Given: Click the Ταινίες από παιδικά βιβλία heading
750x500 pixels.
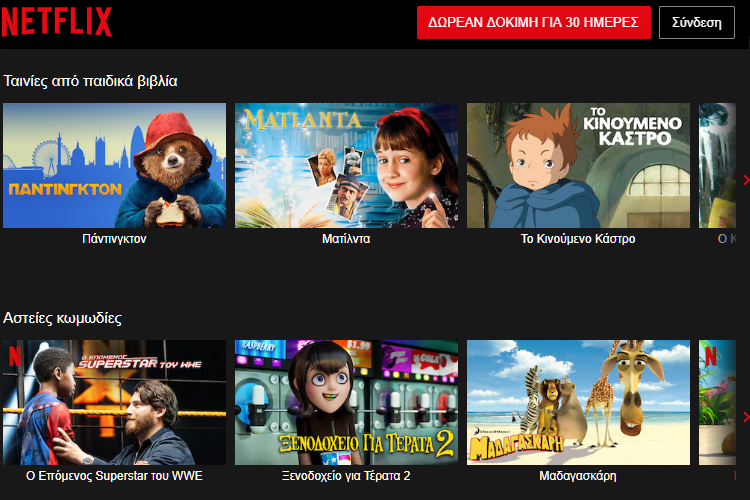Looking at the screenshot, I should [90, 81].
